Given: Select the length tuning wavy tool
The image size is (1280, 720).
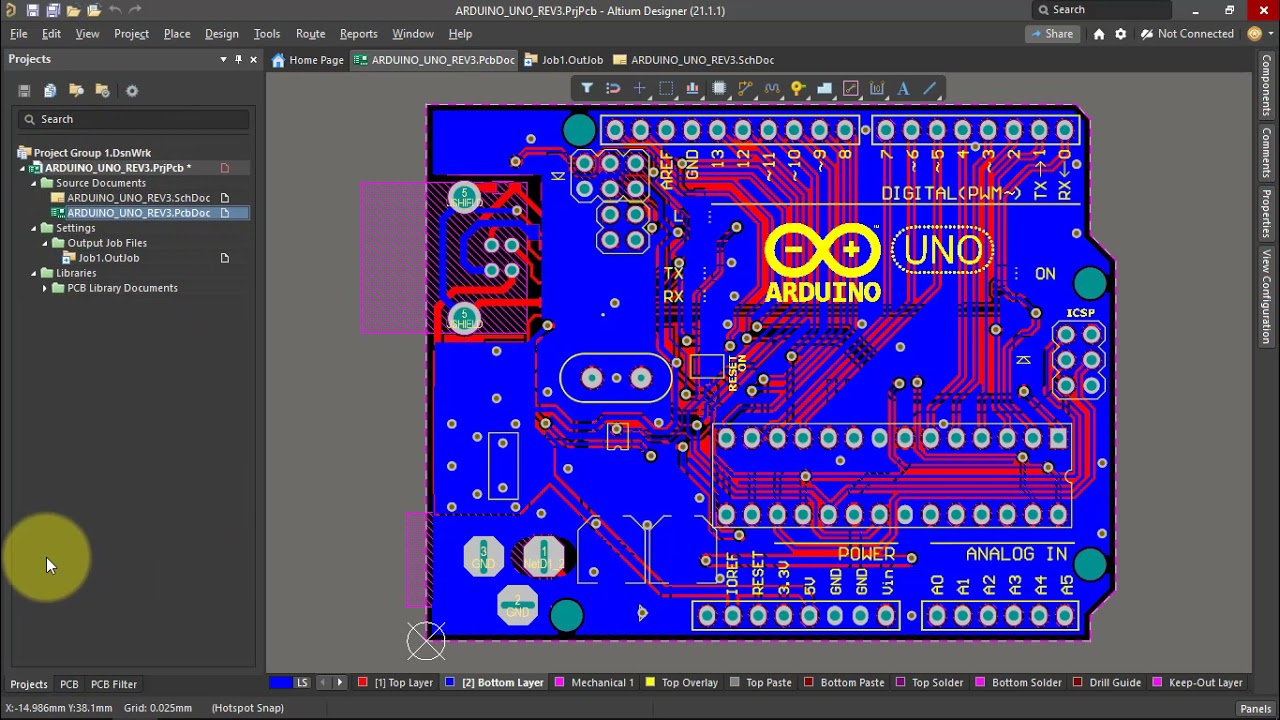Looking at the screenshot, I should (x=772, y=89).
